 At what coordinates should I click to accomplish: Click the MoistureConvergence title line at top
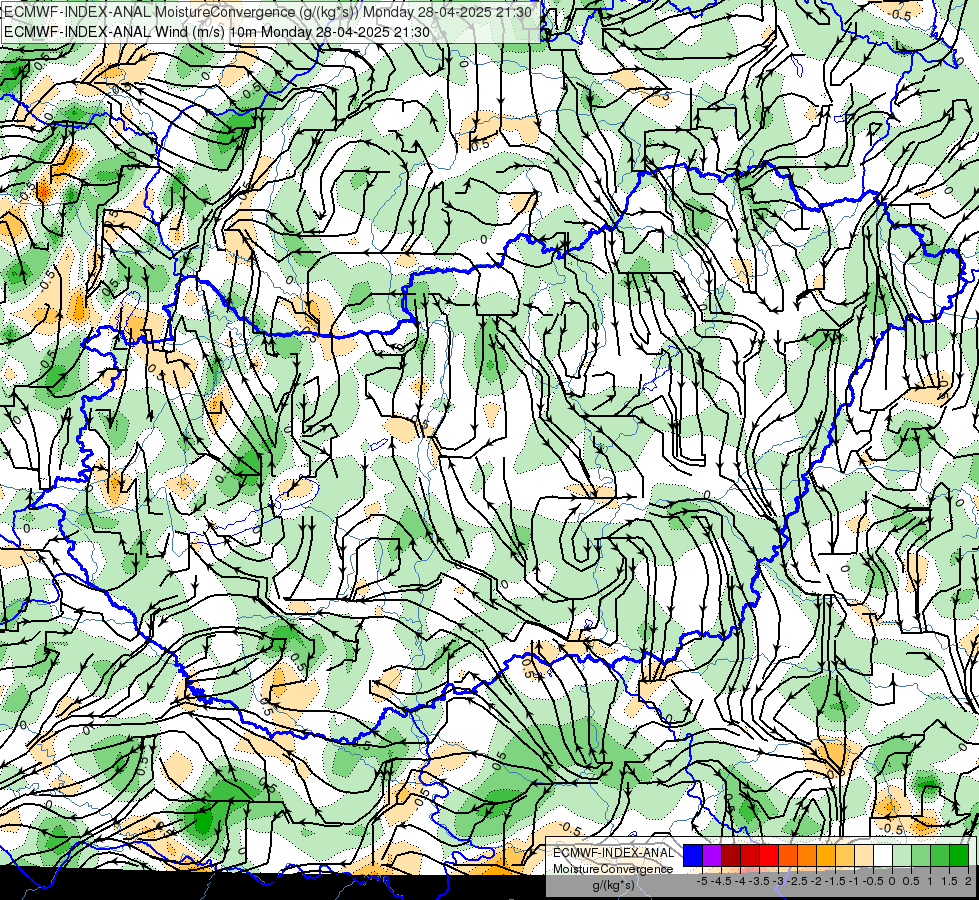[x=267, y=12]
